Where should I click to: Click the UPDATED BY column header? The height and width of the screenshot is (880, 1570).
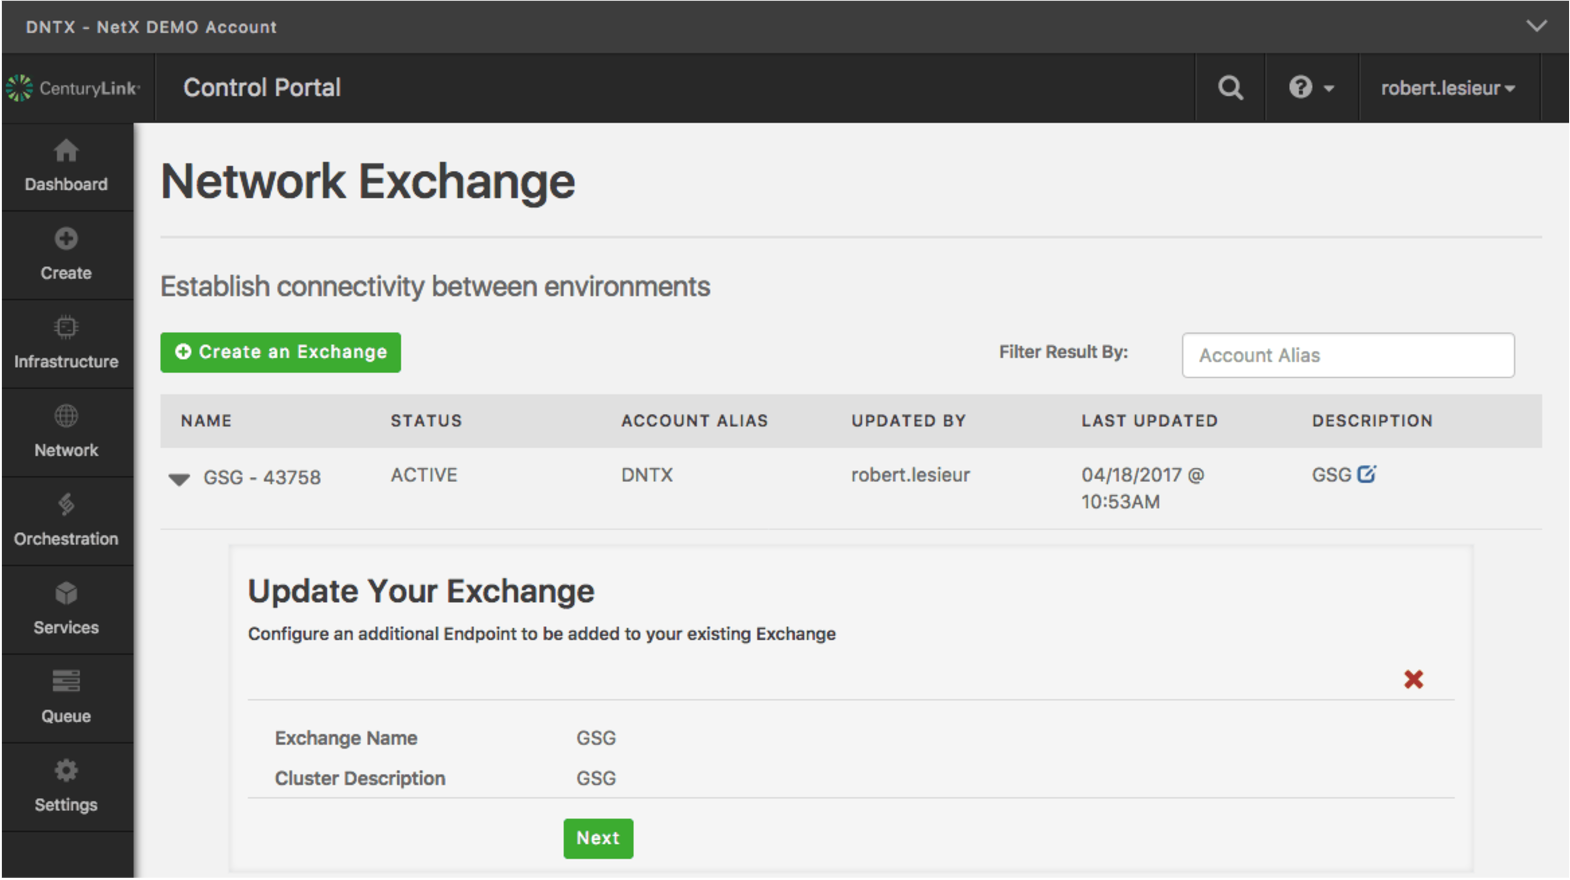point(908,421)
